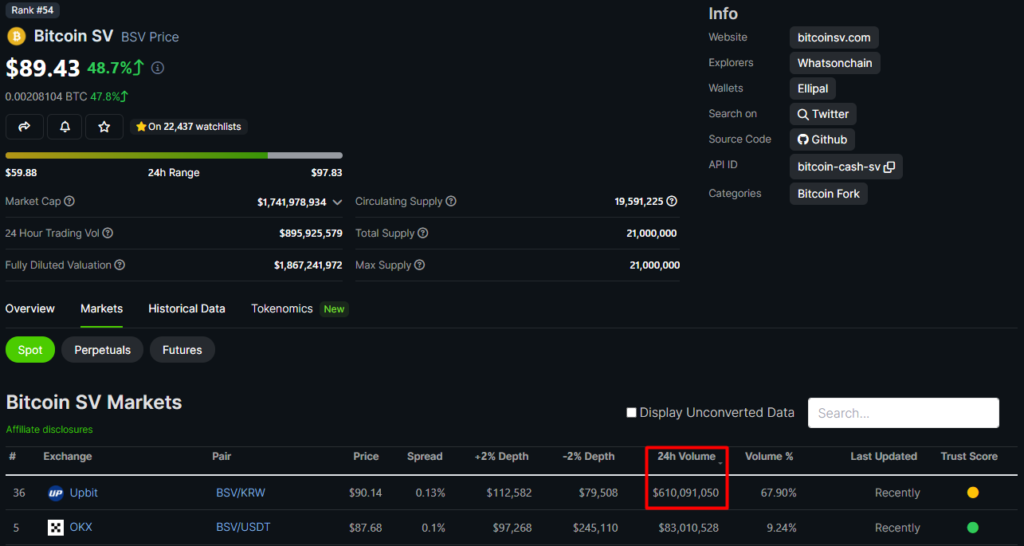Click the yellow trust score dot for Upbit

click(x=972, y=493)
